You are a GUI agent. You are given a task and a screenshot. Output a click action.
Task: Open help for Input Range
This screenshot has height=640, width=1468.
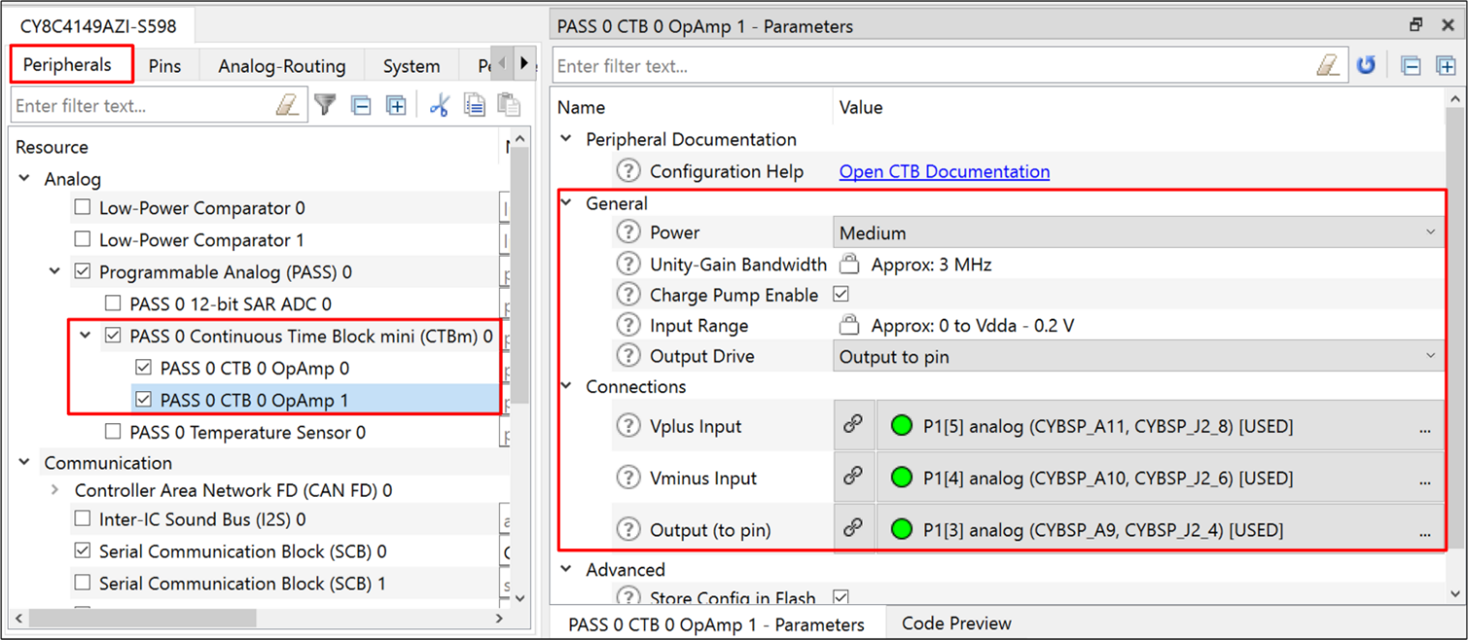point(628,325)
